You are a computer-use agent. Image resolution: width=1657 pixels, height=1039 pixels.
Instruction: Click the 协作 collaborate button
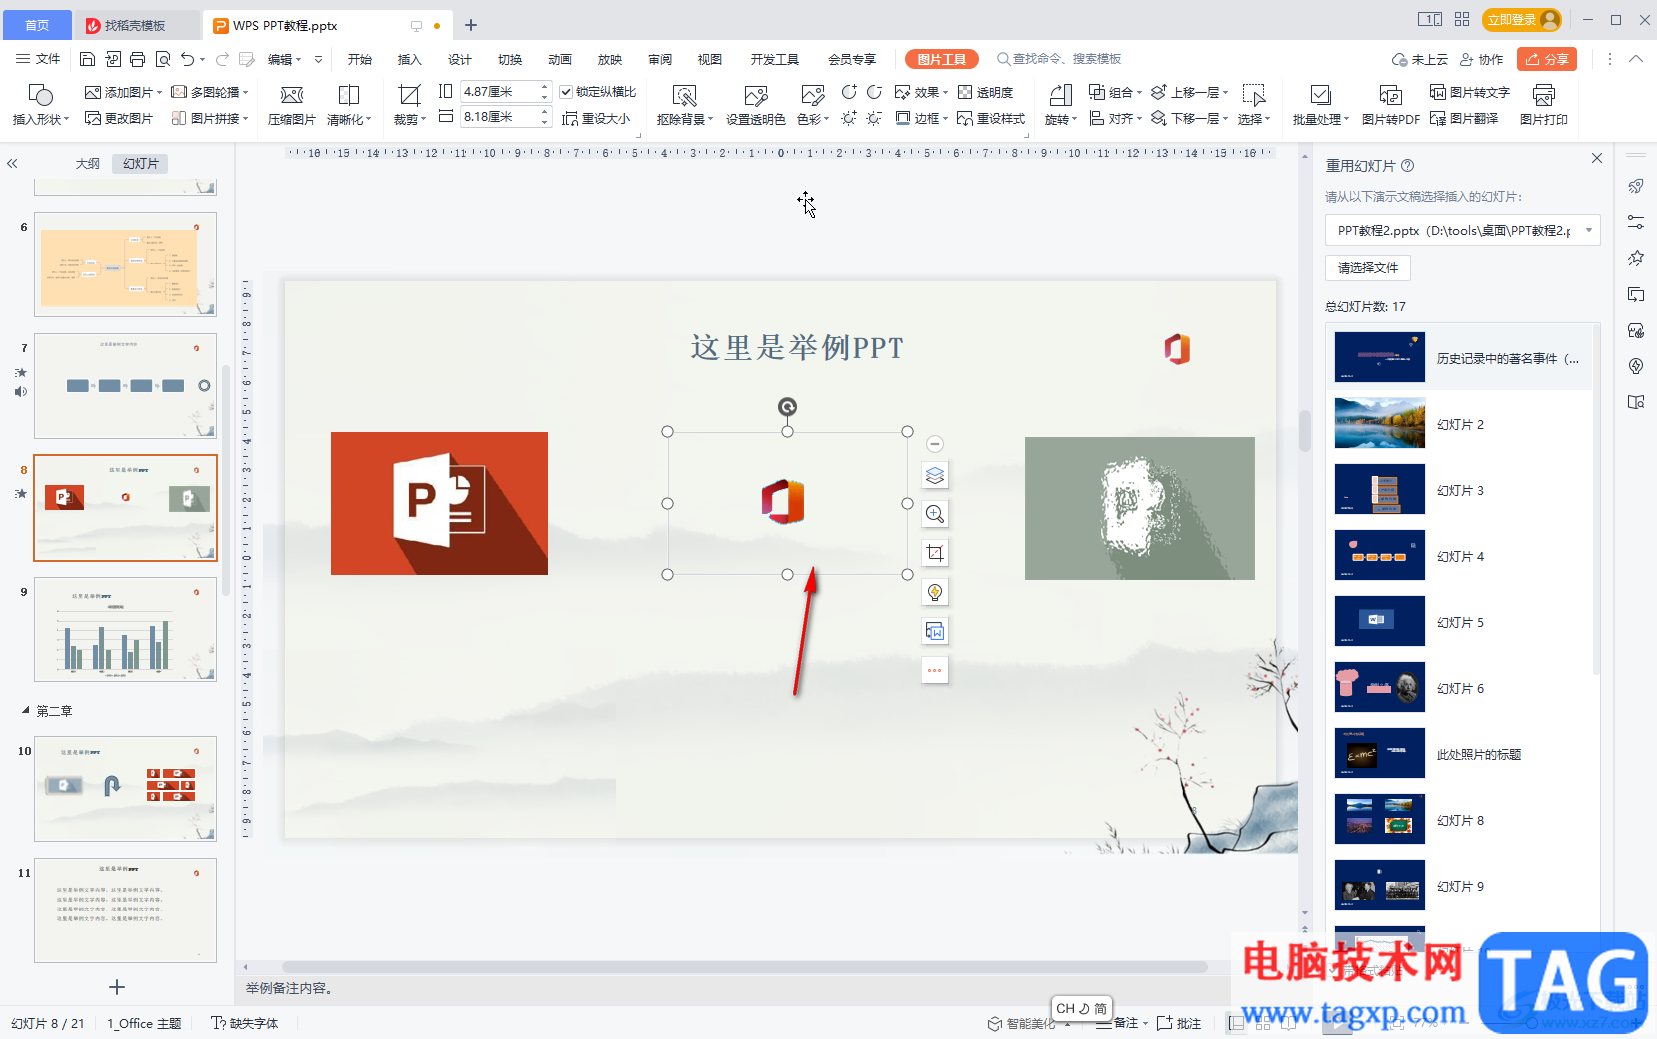tap(1481, 59)
